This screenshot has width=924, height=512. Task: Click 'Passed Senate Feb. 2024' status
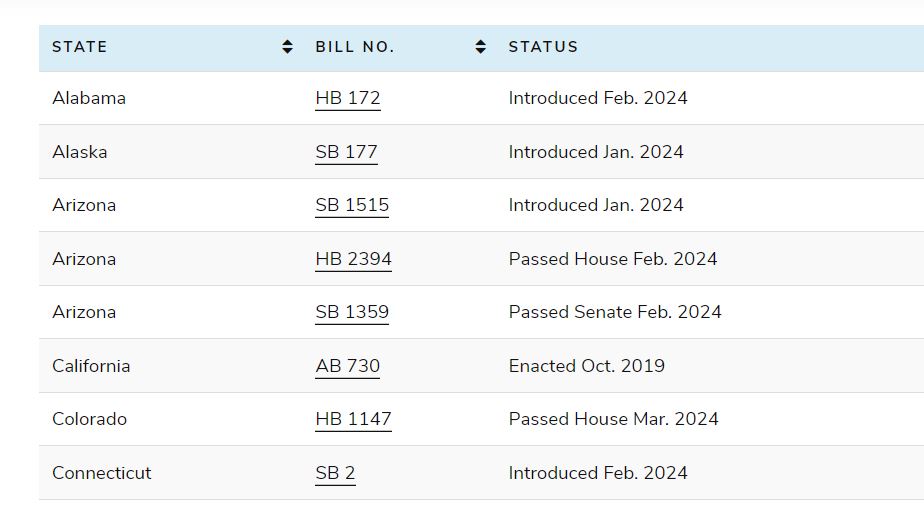pyautogui.click(x=615, y=312)
